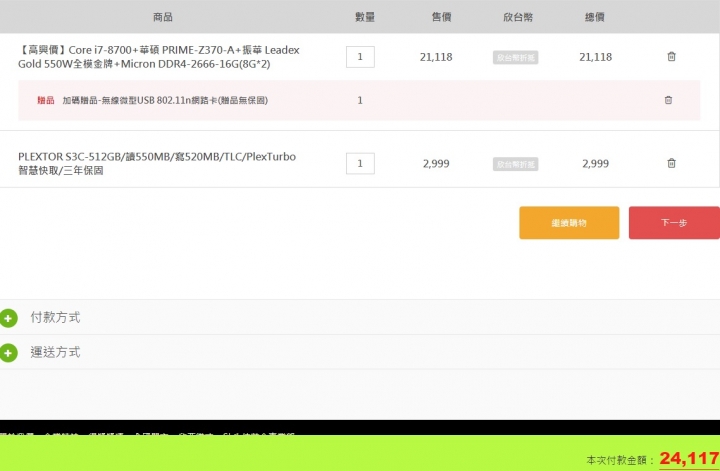Click the 本次付款金額 label
The height and width of the screenshot is (471, 720).
click(620, 460)
